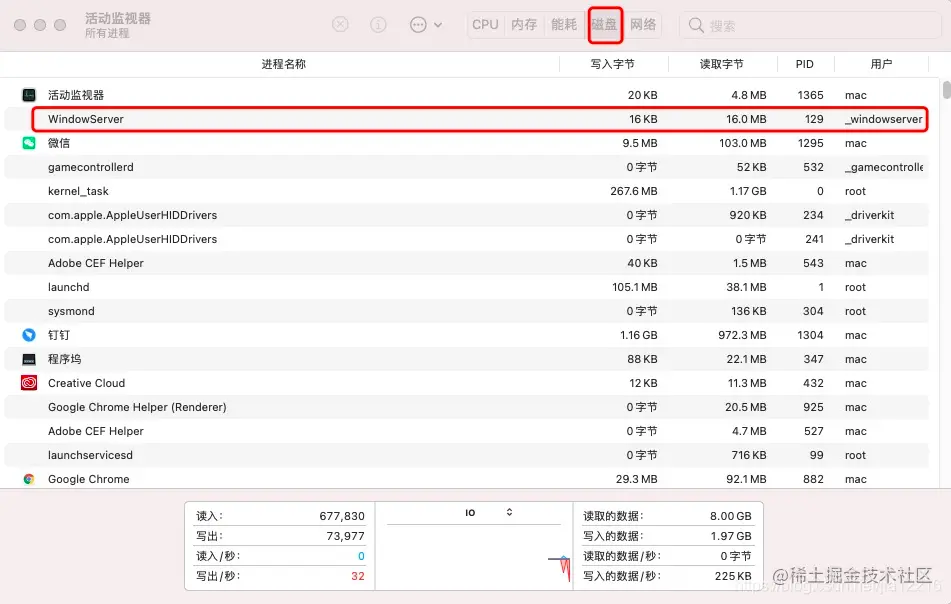
Task: Click the search magnifier icon
Action: tap(696, 25)
